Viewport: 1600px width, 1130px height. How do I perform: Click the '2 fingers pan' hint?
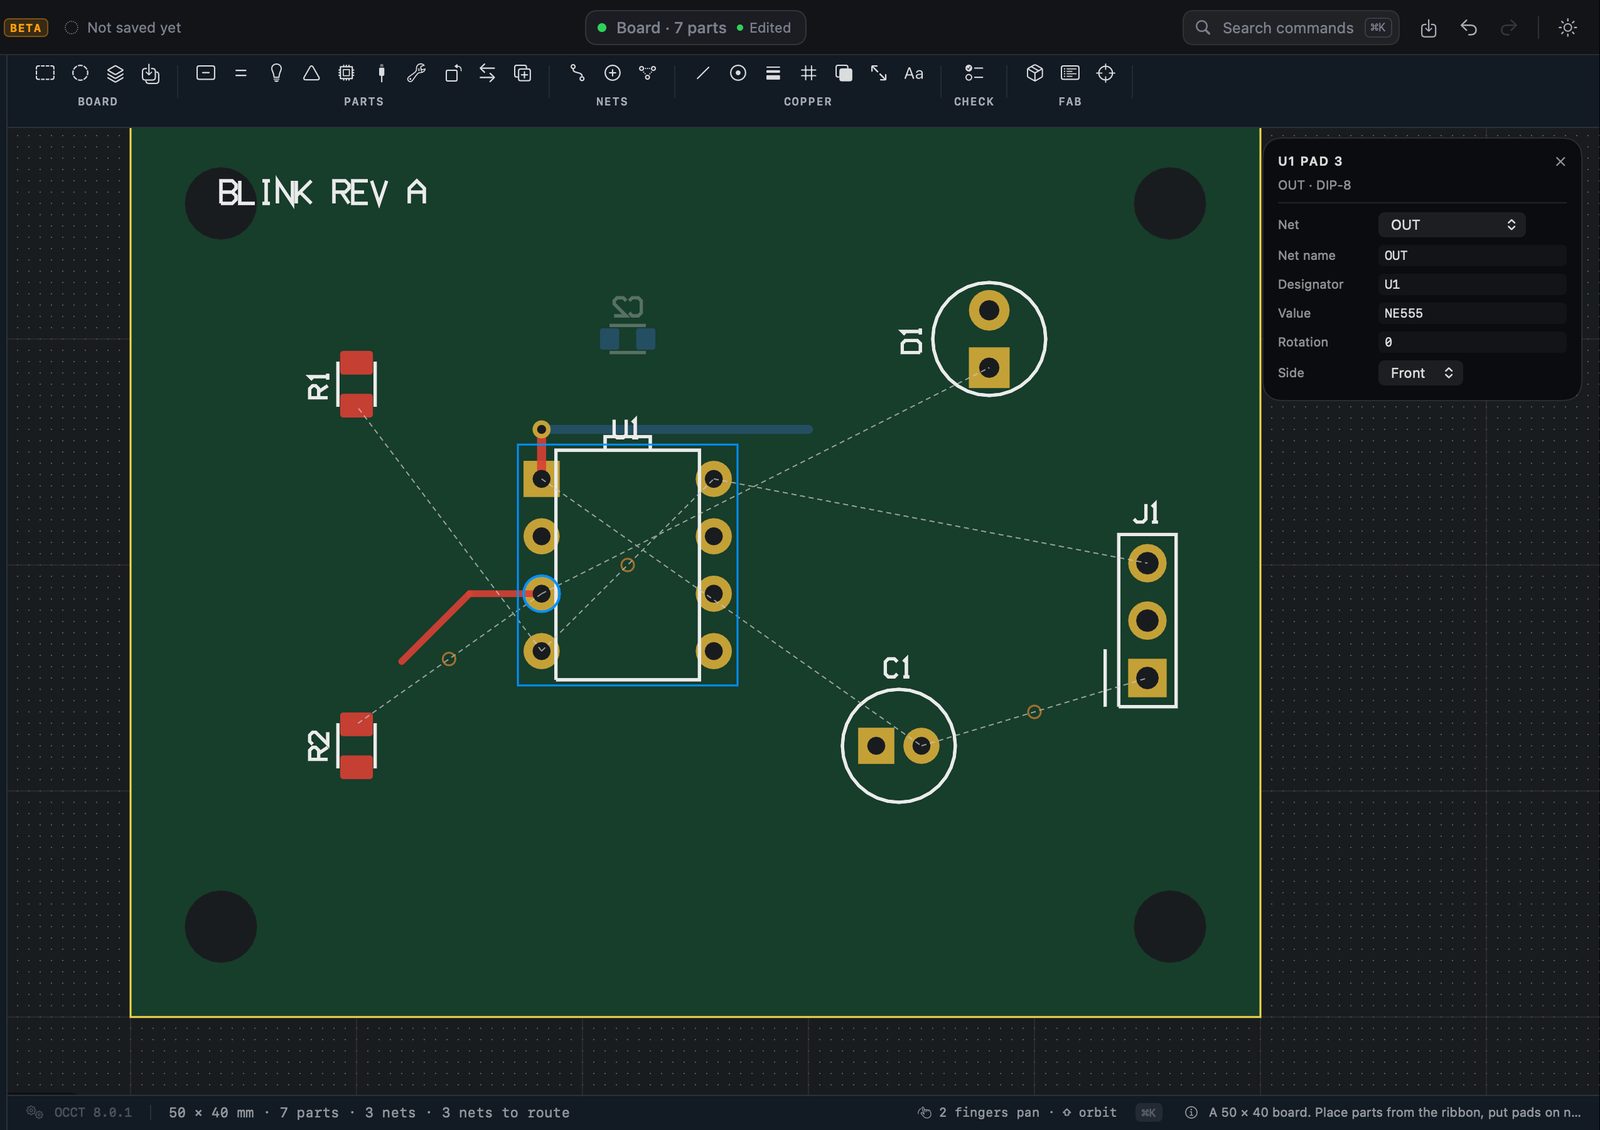(x=989, y=1113)
